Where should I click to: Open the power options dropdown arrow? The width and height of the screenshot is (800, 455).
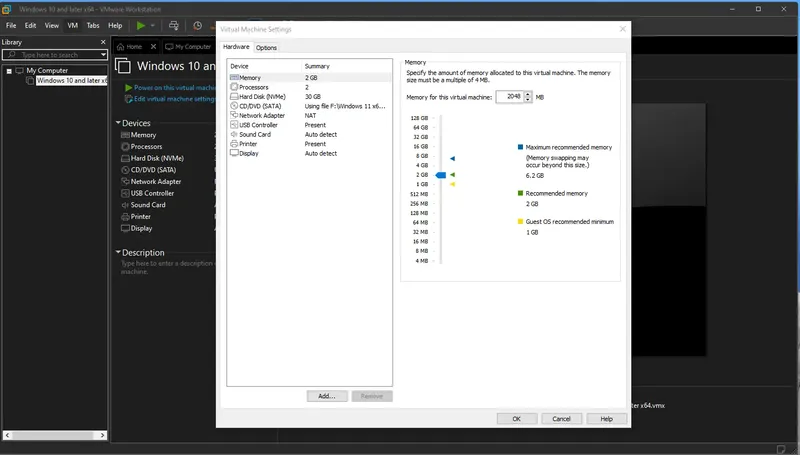tap(152, 26)
